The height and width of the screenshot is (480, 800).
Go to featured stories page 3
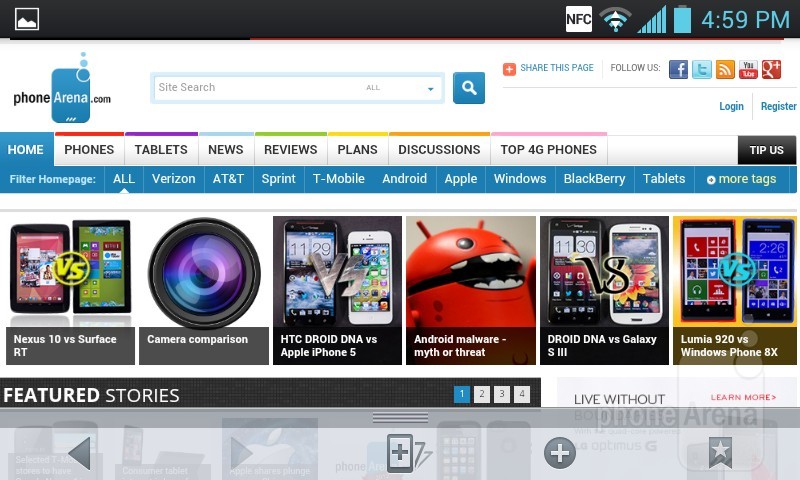click(502, 394)
